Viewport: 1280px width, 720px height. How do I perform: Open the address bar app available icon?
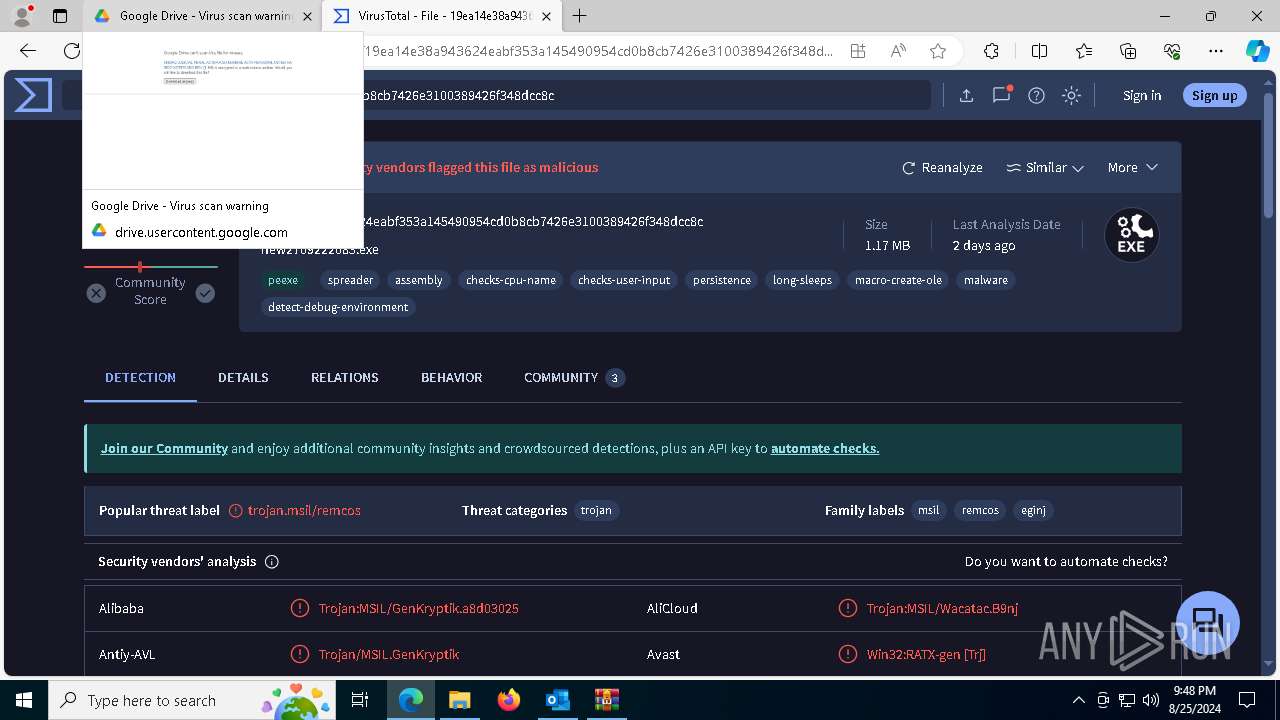(x=858, y=51)
